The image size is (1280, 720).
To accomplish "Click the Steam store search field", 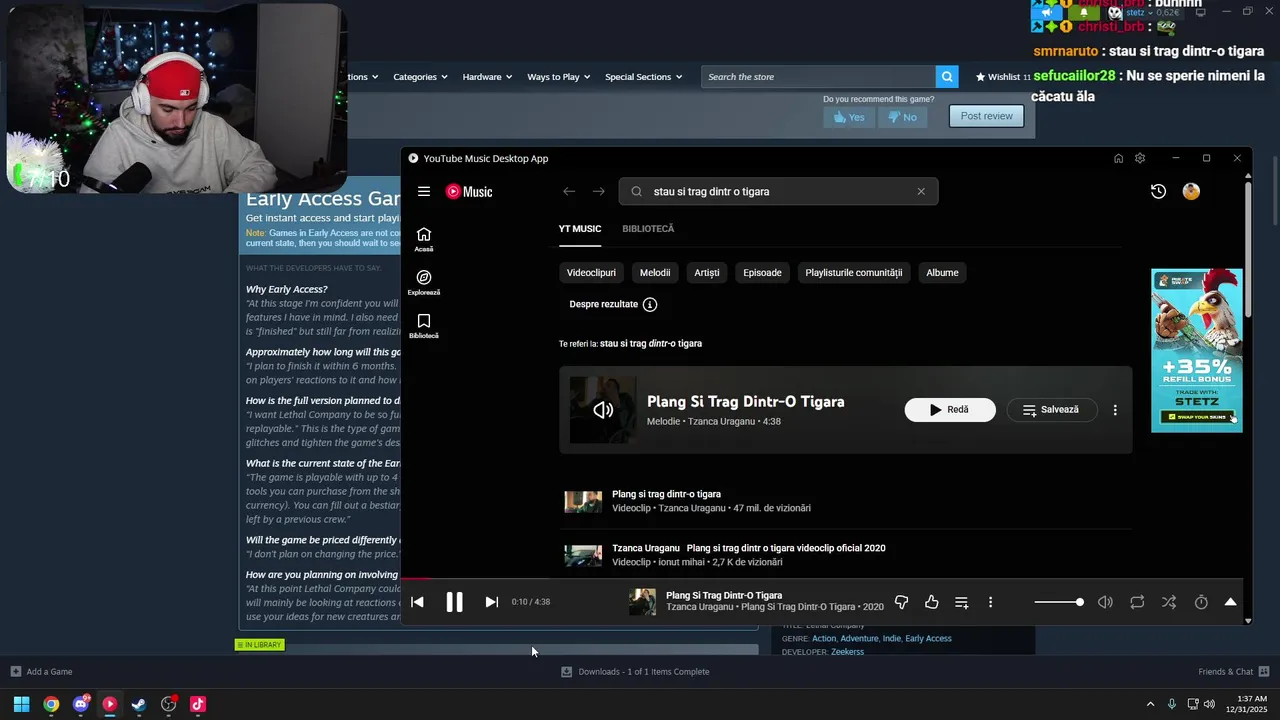I will pos(818,77).
